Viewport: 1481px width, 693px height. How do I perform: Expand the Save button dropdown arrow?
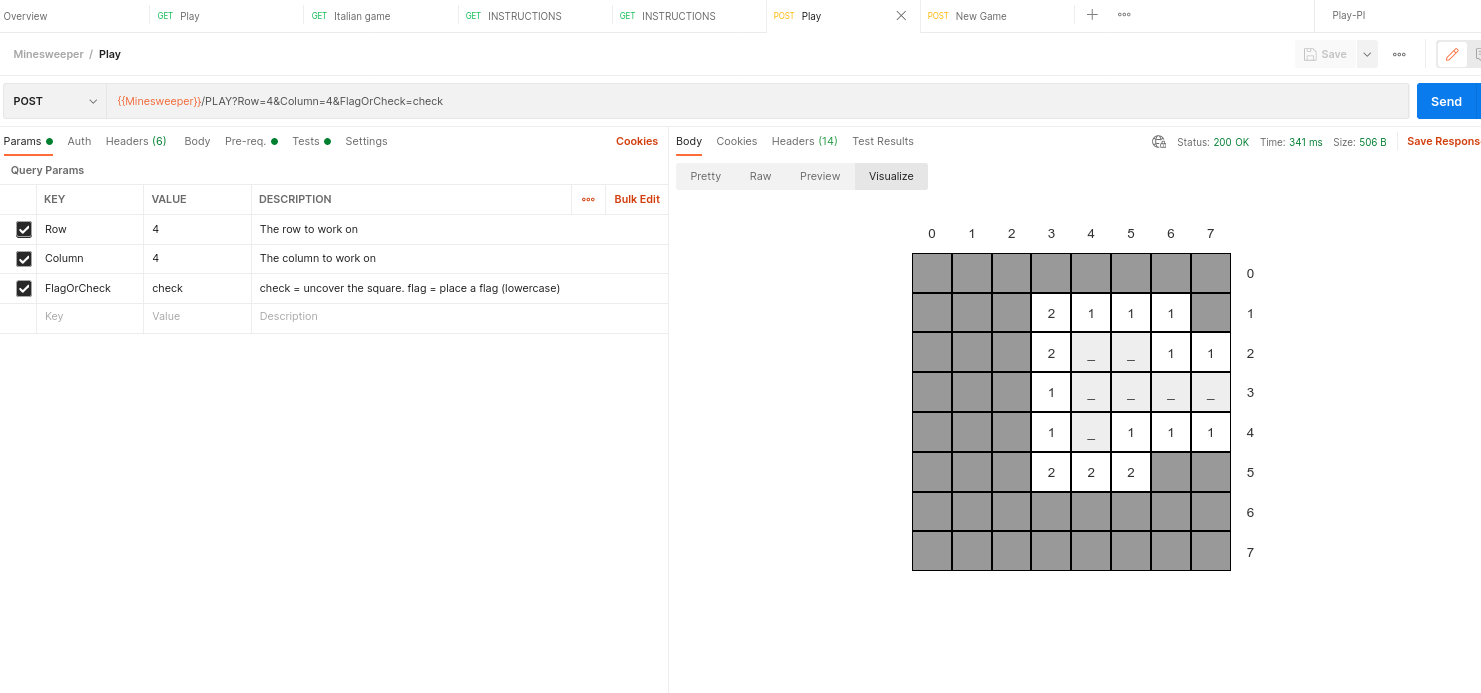[1366, 54]
